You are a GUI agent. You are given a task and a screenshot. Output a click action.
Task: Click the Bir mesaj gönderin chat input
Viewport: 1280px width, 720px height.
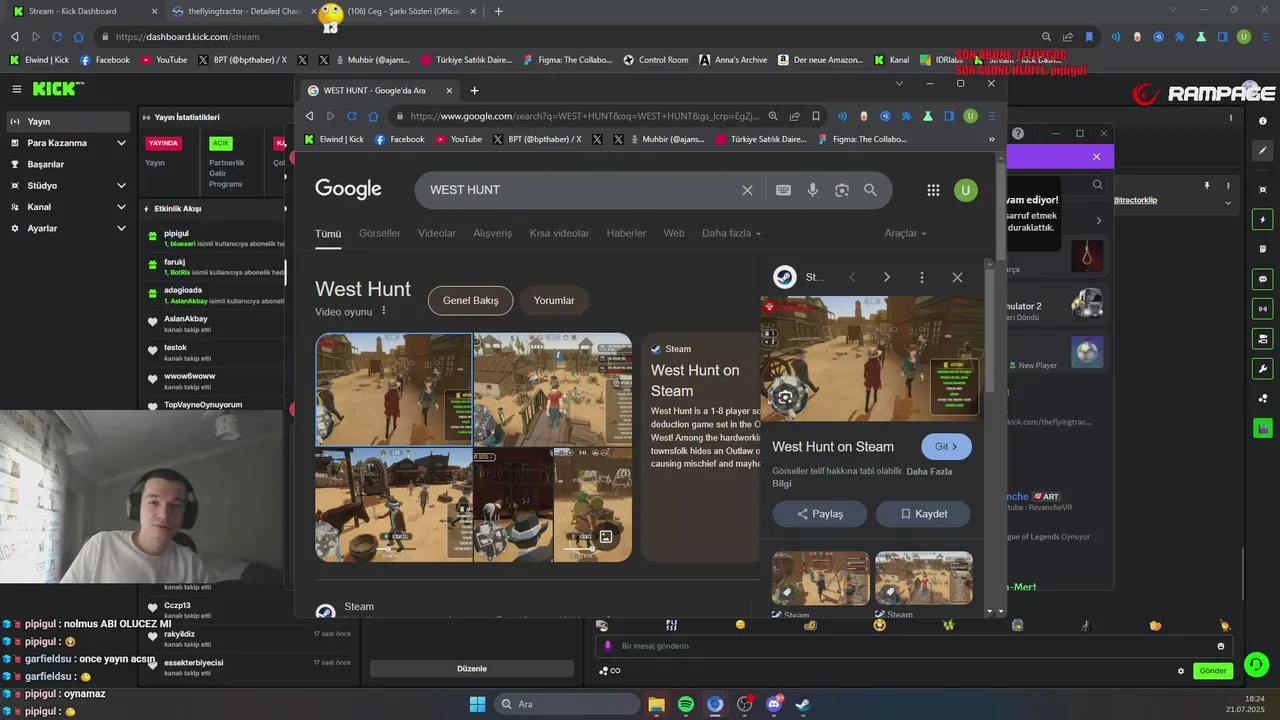point(915,646)
